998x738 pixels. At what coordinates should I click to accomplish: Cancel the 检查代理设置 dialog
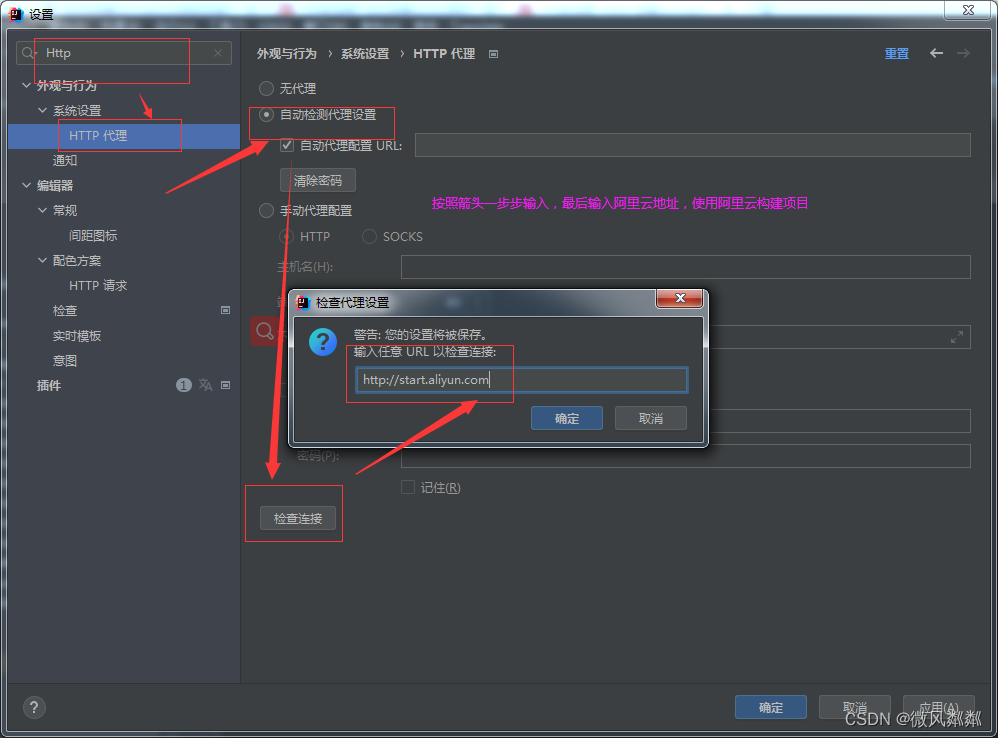[x=650, y=418]
